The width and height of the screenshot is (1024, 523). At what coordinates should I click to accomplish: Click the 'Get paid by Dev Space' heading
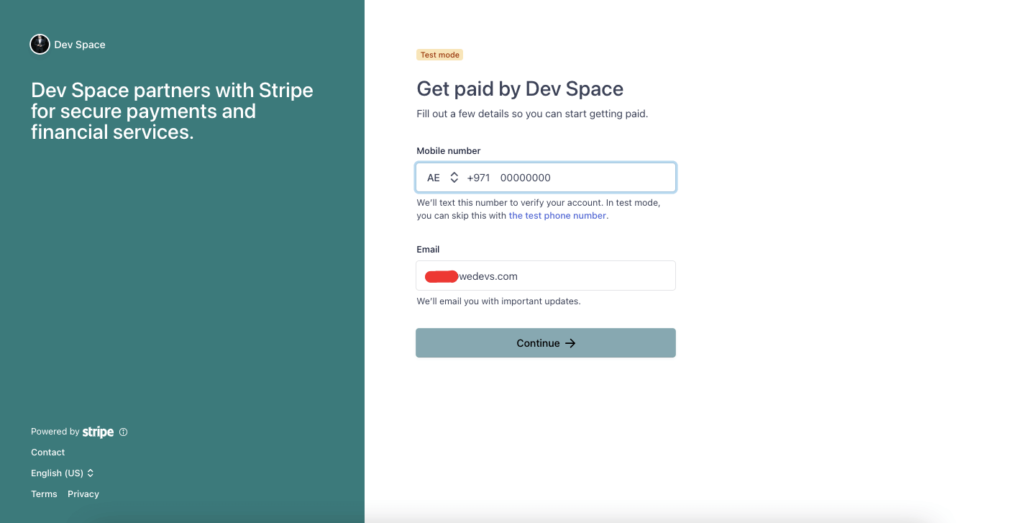pyautogui.click(x=520, y=89)
